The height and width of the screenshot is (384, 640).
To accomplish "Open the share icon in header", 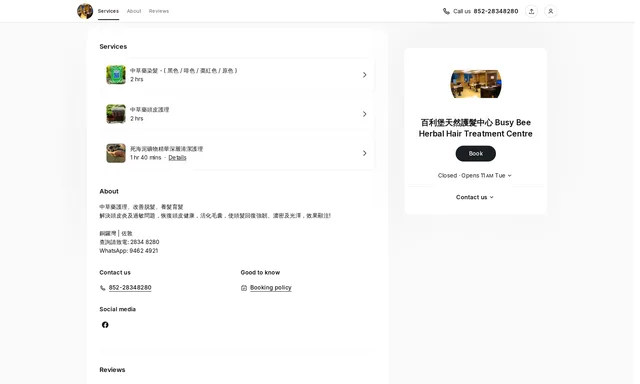I will pos(531,11).
